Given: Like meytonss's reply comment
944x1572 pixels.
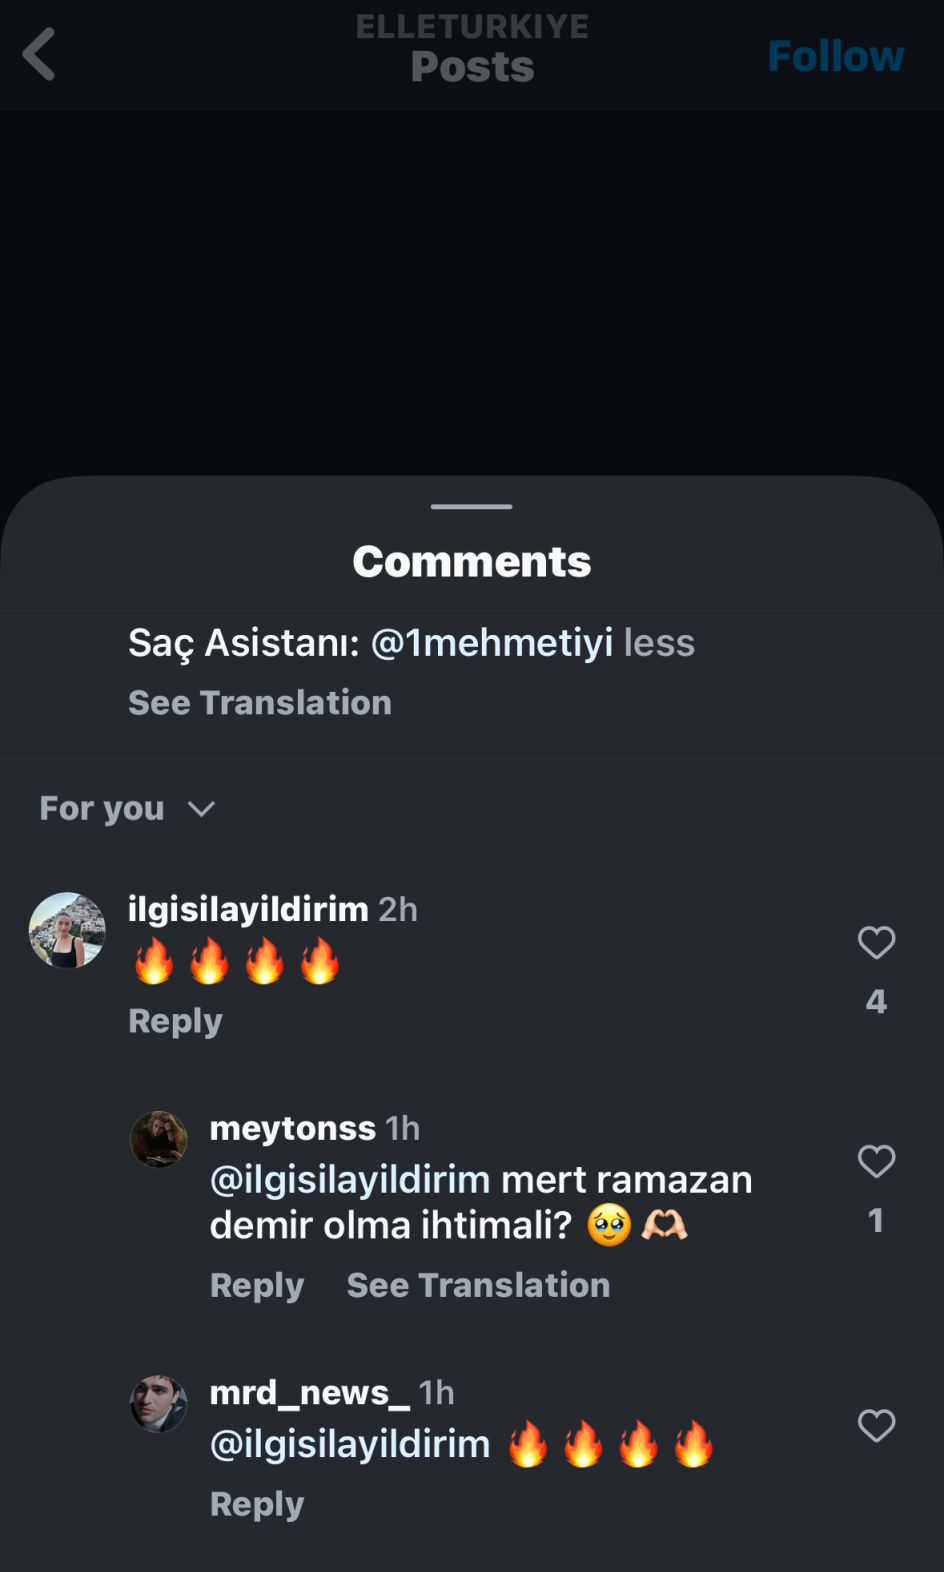Looking at the screenshot, I should point(876,1162).
